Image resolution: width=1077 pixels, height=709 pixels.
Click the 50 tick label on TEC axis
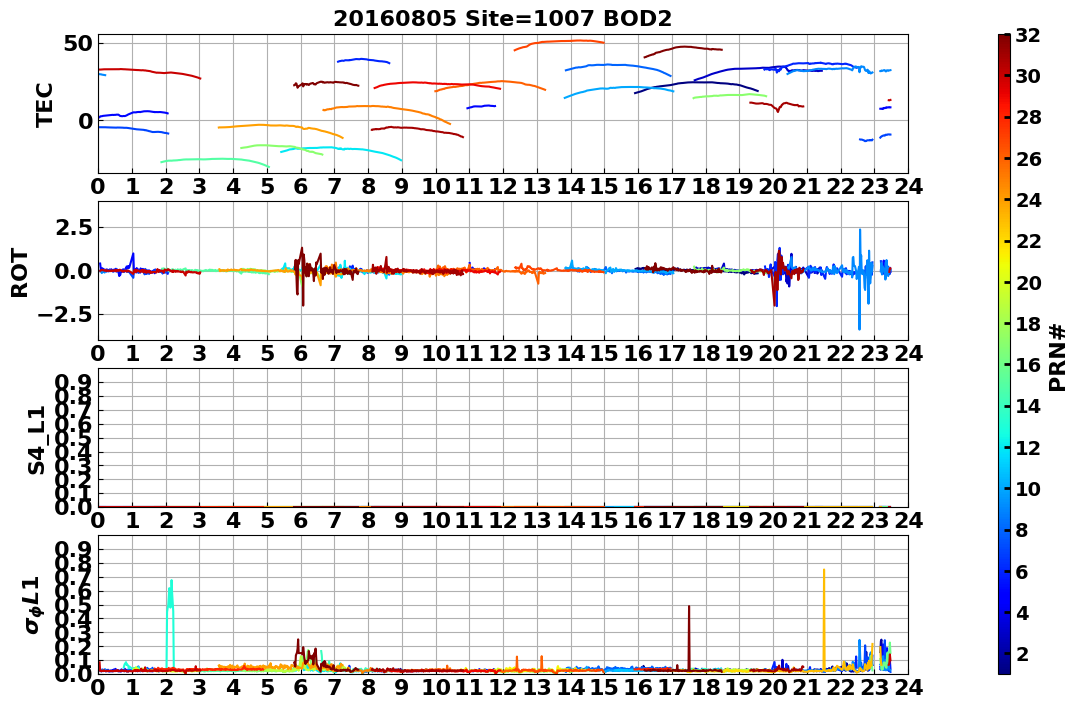[76, 44]
